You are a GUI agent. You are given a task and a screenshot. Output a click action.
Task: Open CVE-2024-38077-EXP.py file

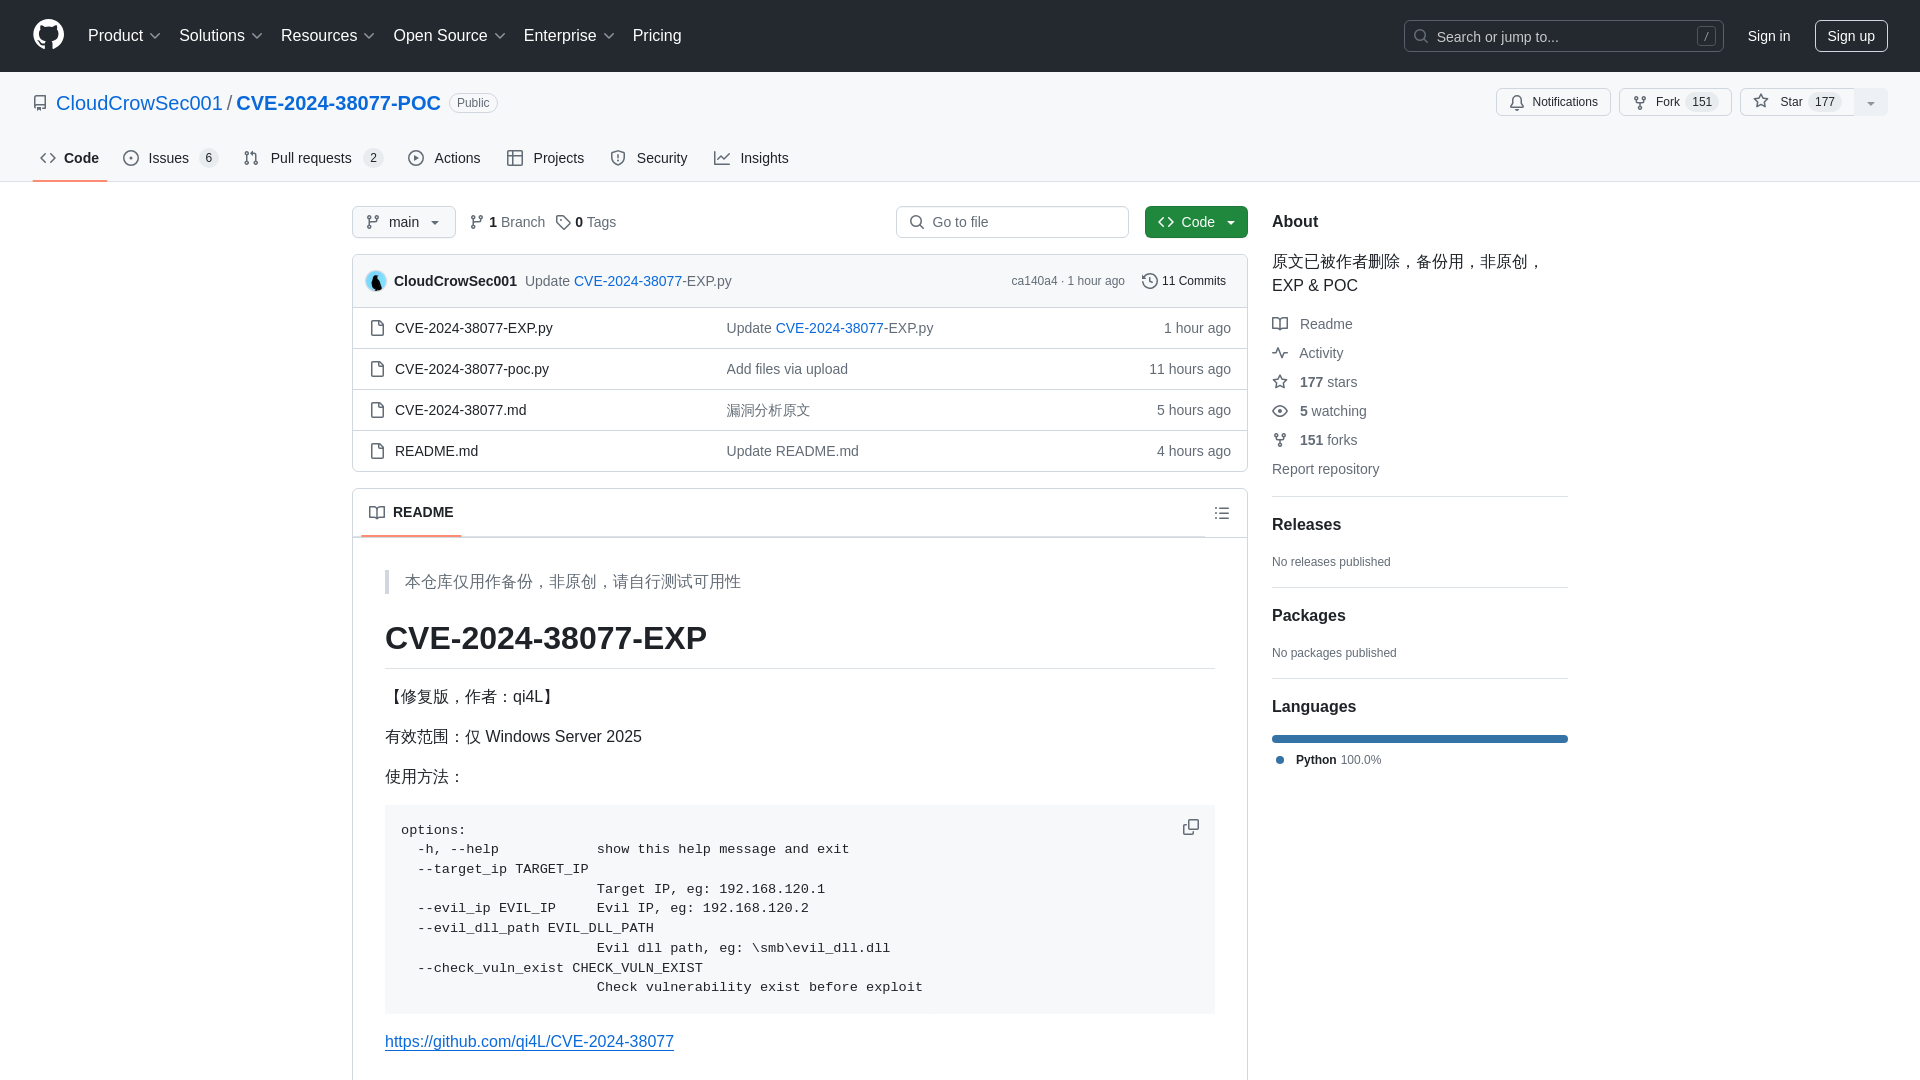point(473,328)
